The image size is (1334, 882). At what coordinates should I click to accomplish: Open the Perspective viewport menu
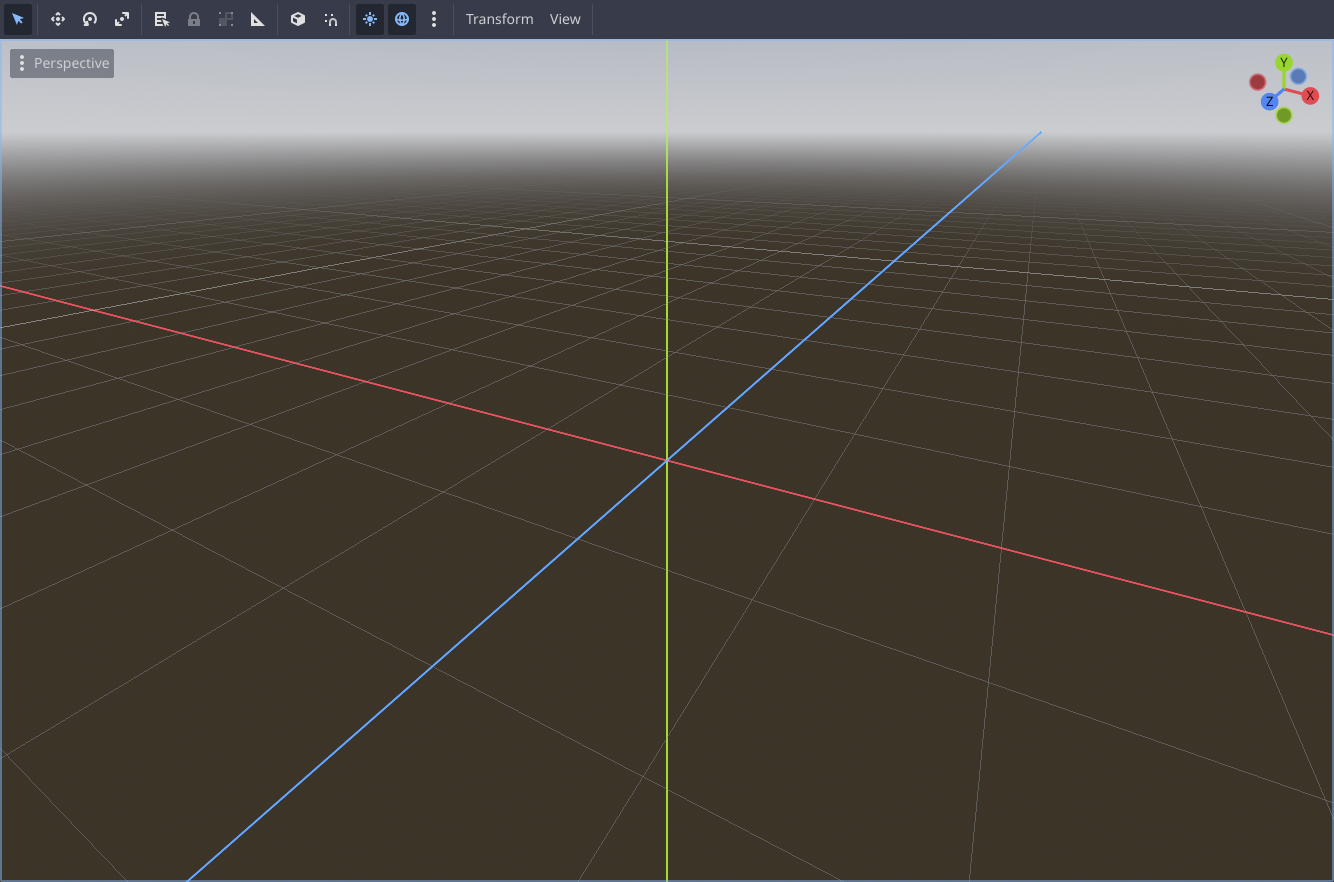point(61,63)
